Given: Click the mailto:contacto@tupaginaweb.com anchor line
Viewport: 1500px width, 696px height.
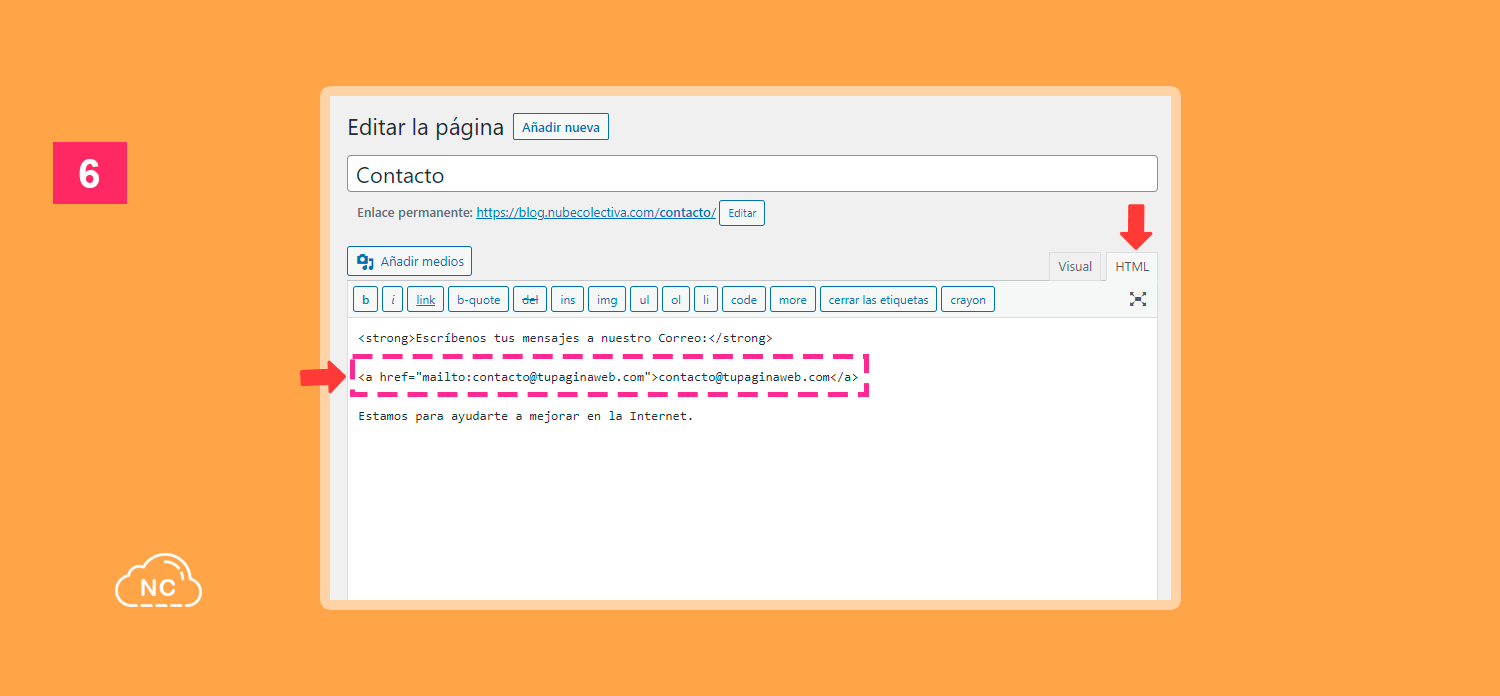Looking at the screenshot, I should pyautogui.click(x=608, y=377).
